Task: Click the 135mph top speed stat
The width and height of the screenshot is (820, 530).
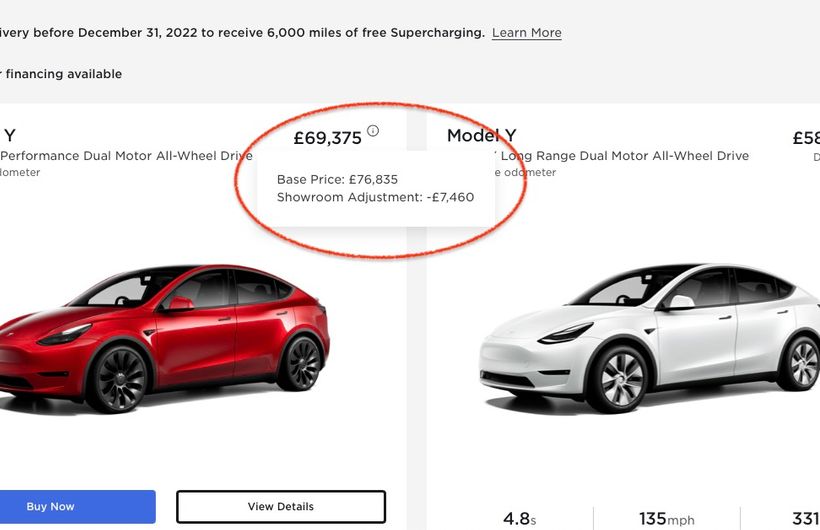Action: 667,519
